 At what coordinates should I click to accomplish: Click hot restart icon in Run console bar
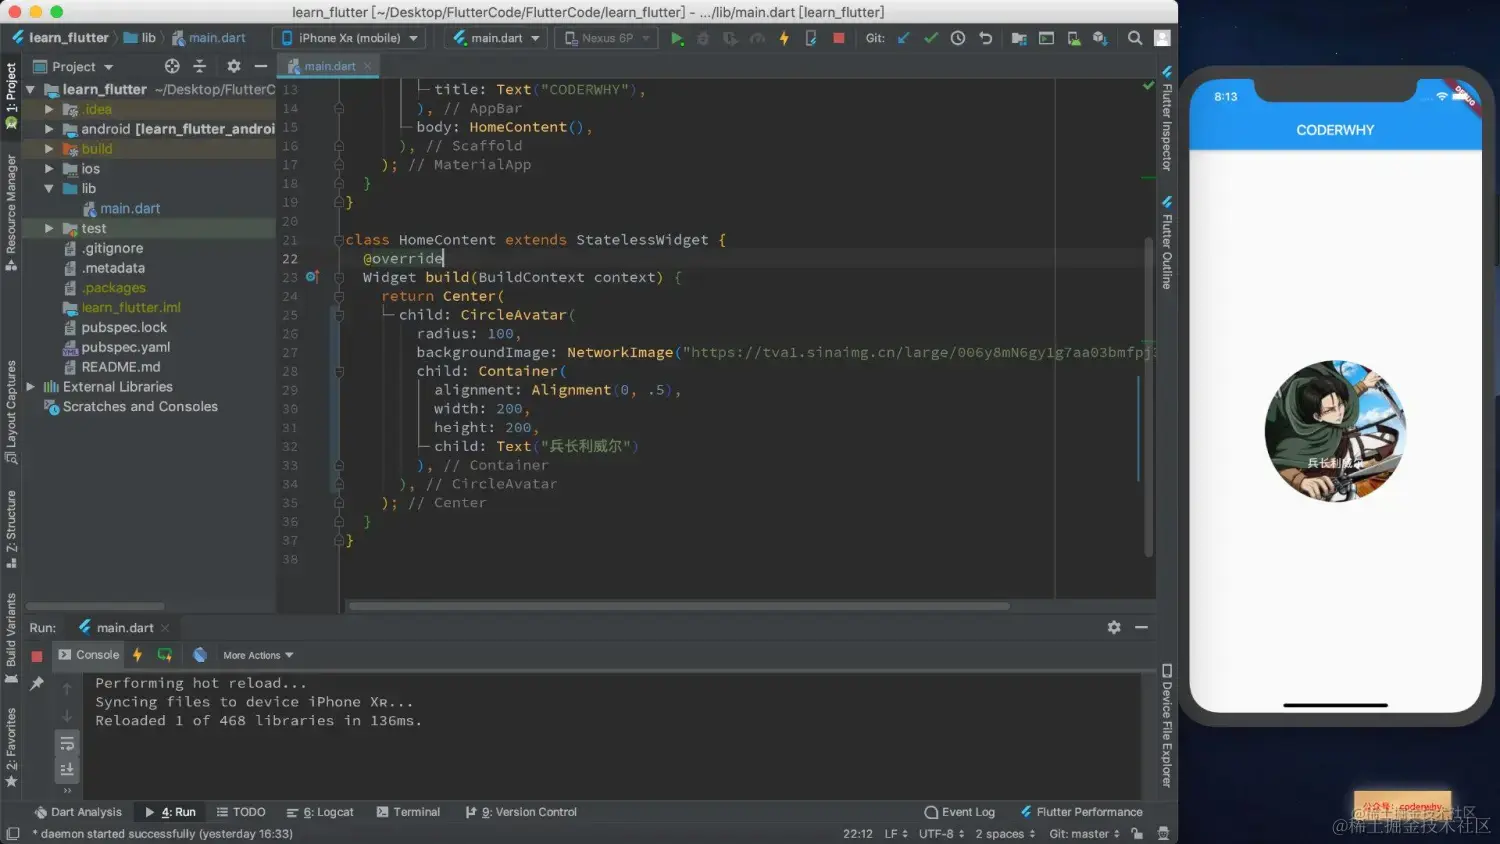click(x=164, y=655)
